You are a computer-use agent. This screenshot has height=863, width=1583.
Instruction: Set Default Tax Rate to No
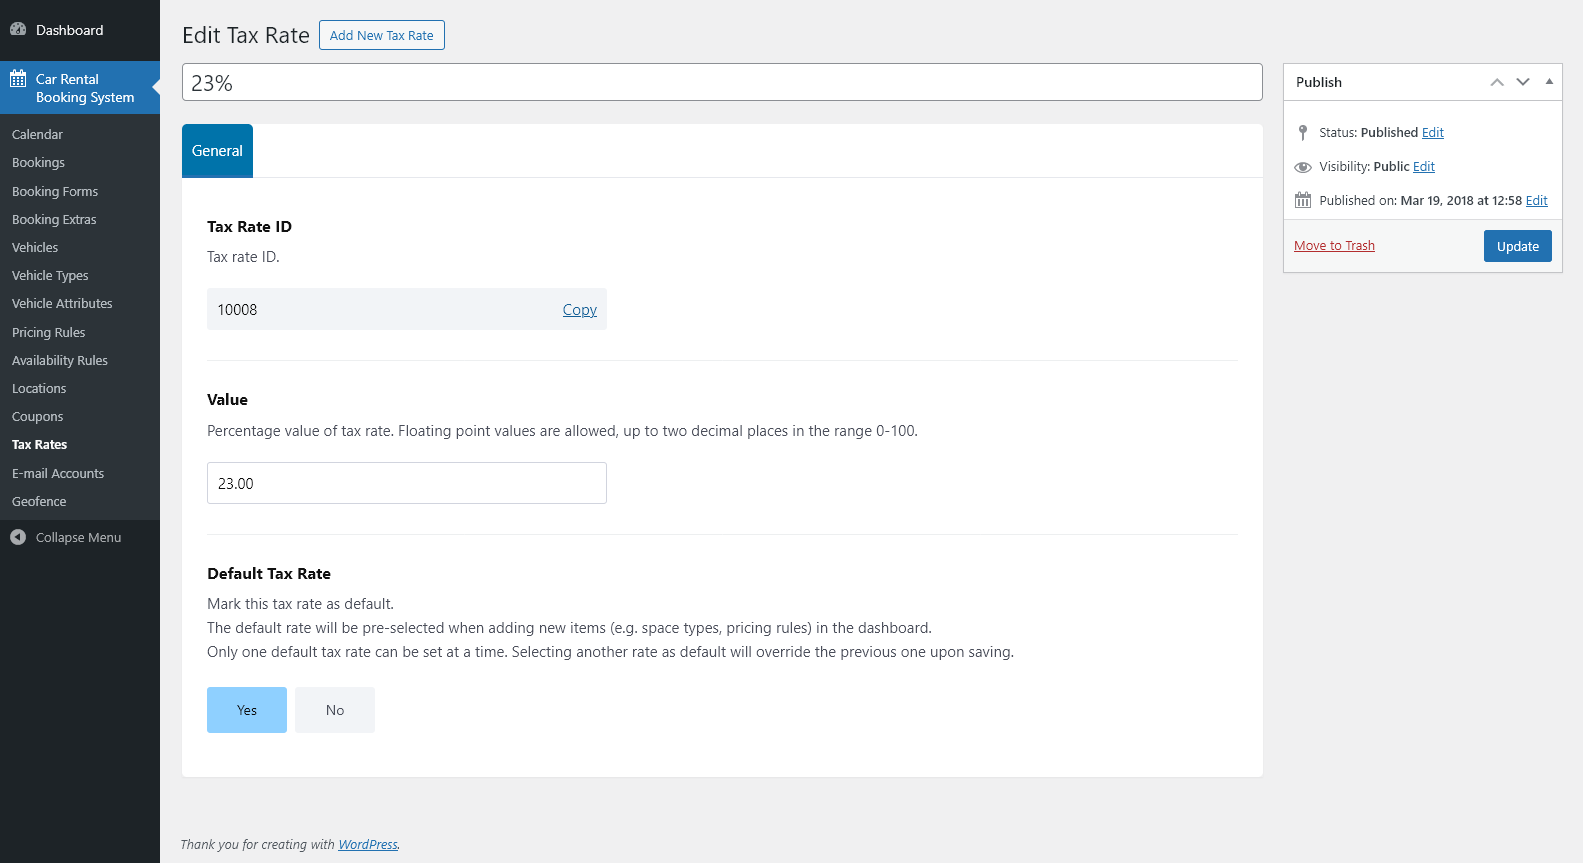(x=335, y=710)
